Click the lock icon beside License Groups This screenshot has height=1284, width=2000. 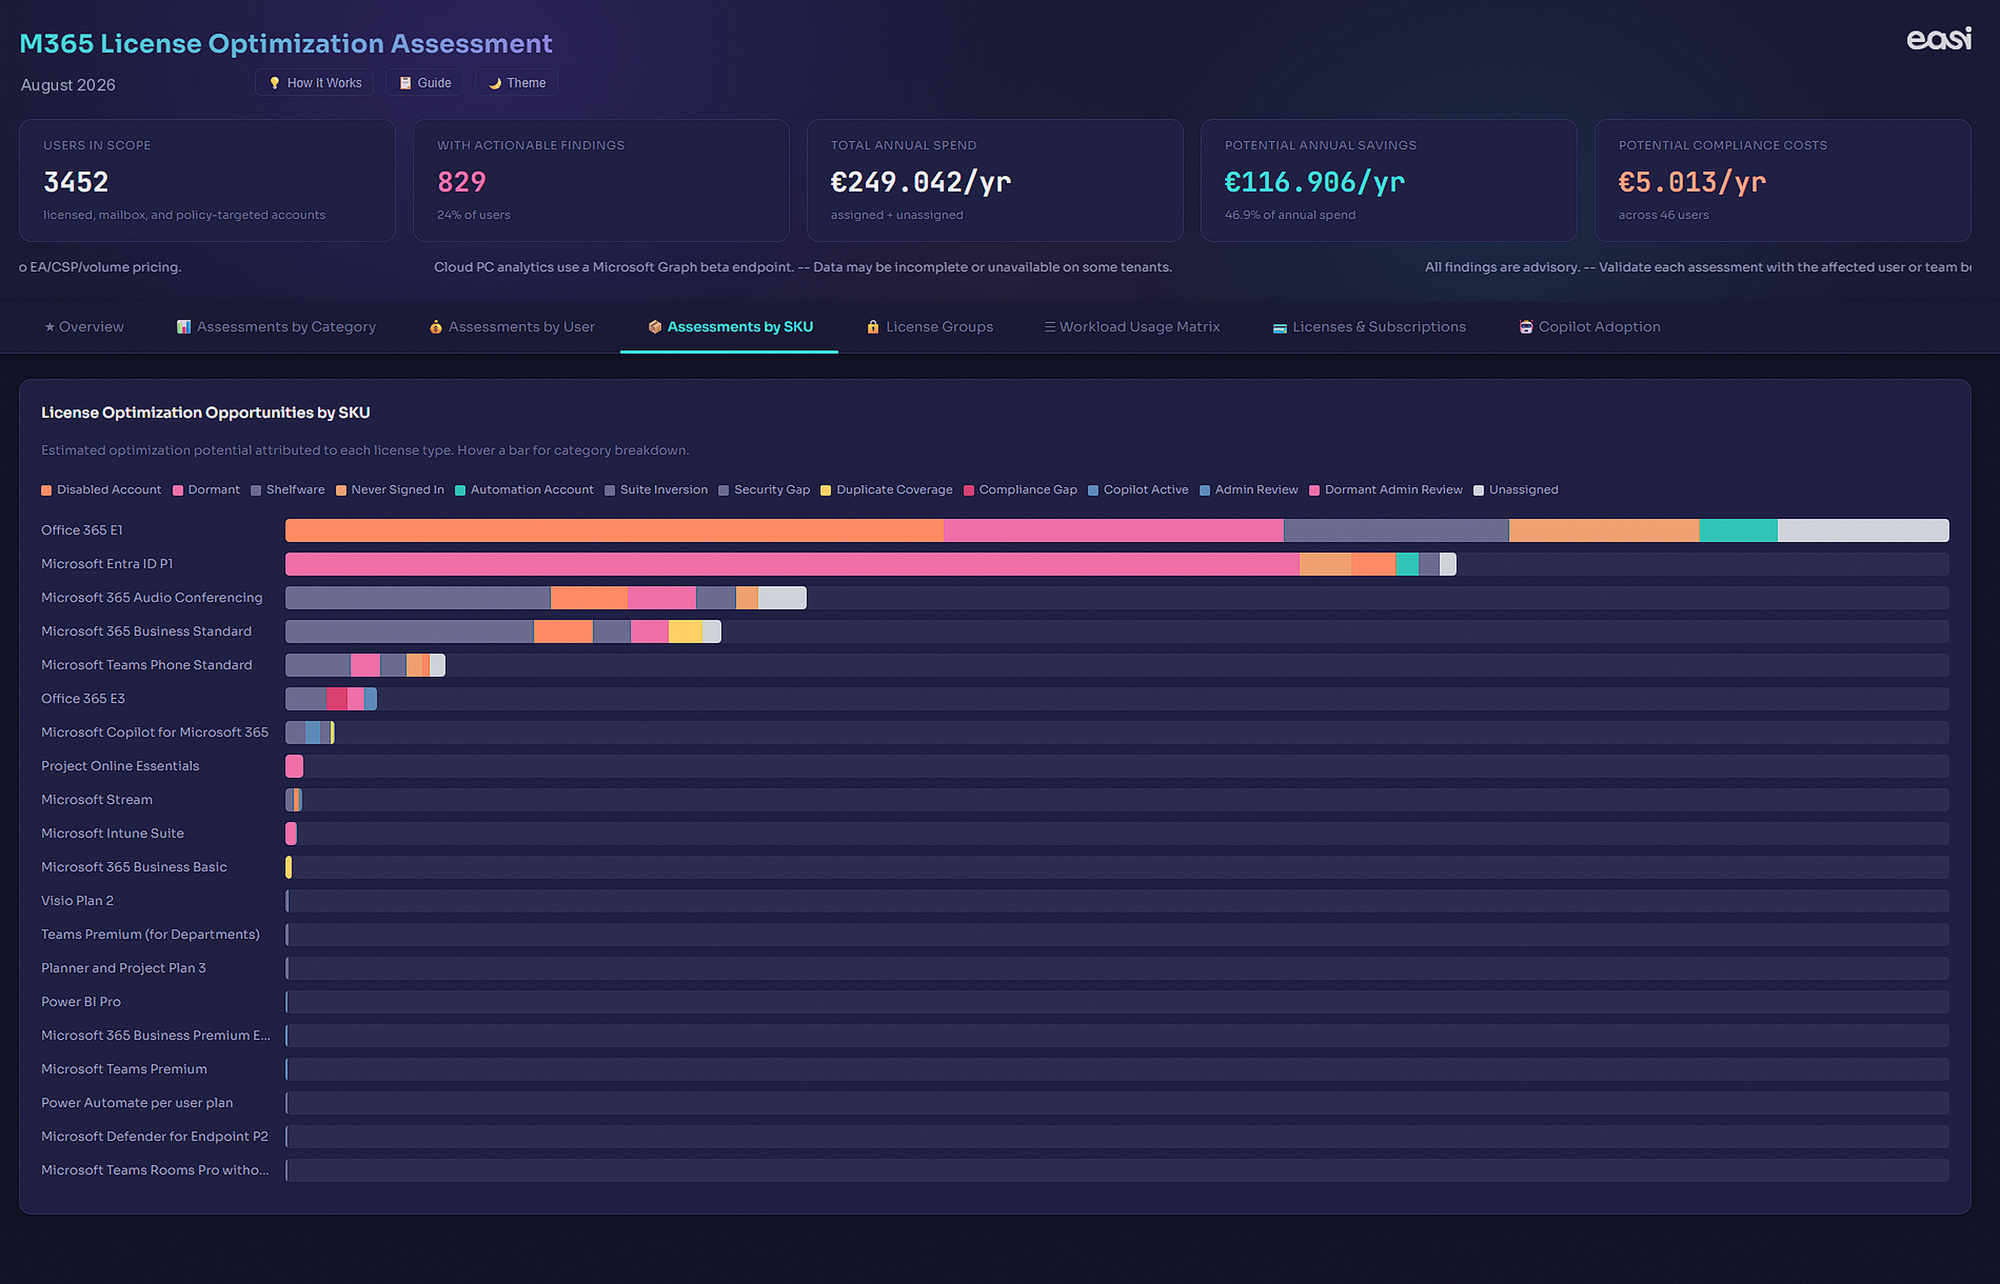click(873, 327)
